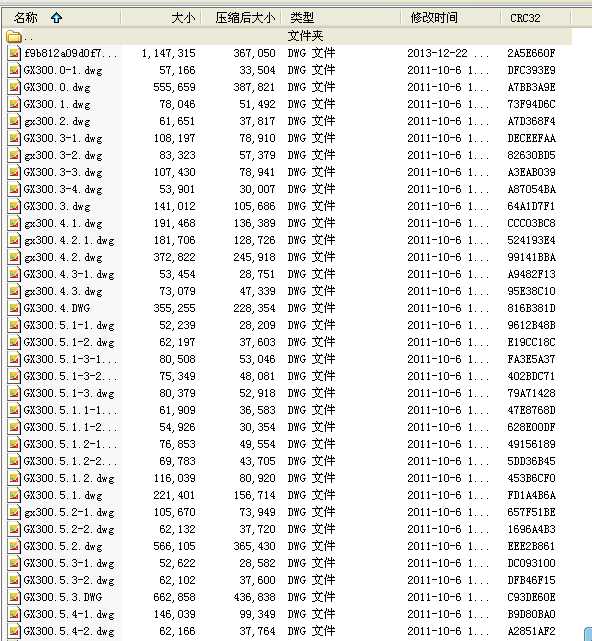Select the gx300.2.dwg file icon
Screen dimensions: 592x641
(x=14, y=121)
